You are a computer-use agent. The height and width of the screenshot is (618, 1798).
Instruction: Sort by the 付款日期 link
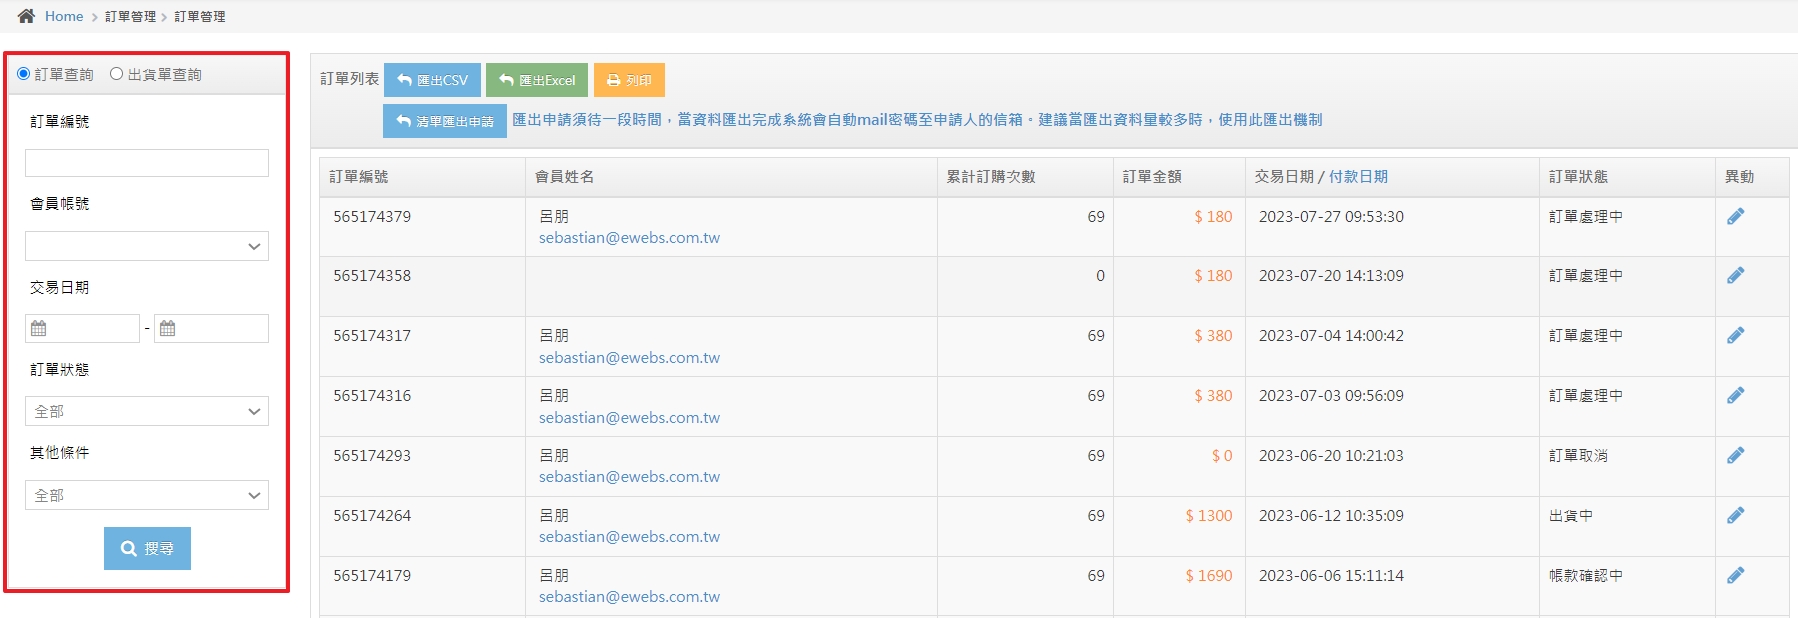(1358, 176)
